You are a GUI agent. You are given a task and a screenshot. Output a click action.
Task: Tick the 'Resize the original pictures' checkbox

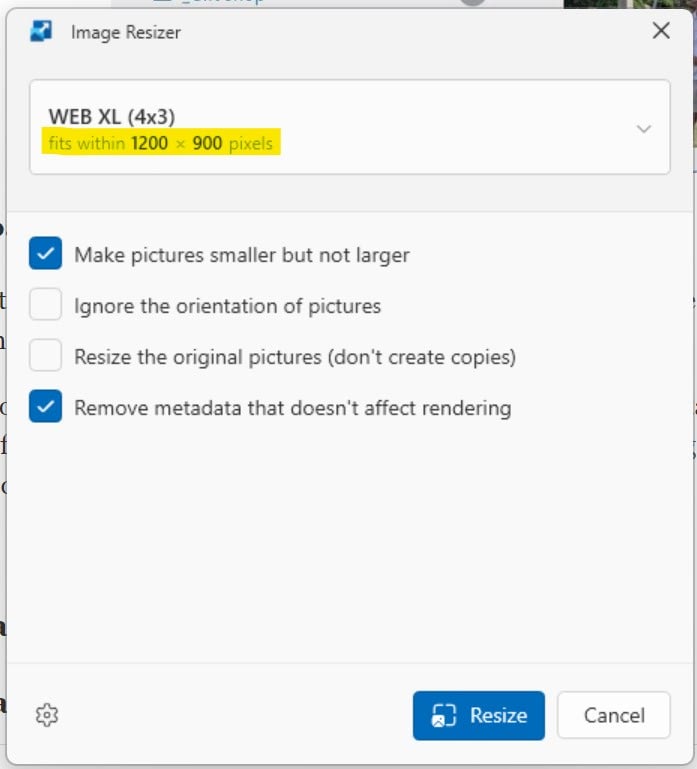46,356
